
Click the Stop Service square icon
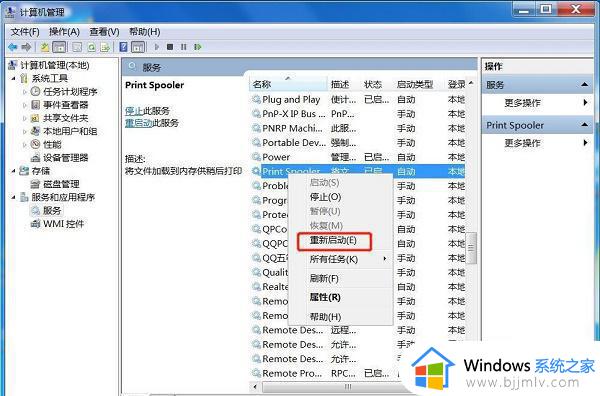[170, 47]
